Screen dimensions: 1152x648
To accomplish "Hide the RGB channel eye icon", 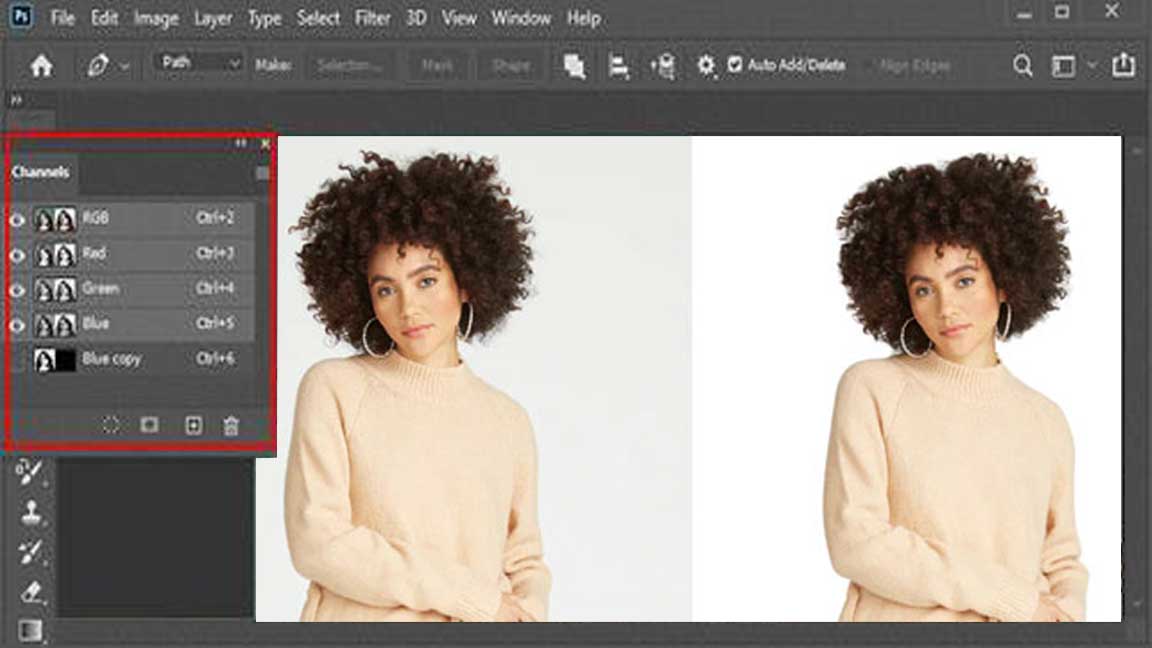I will pos(18,218).
